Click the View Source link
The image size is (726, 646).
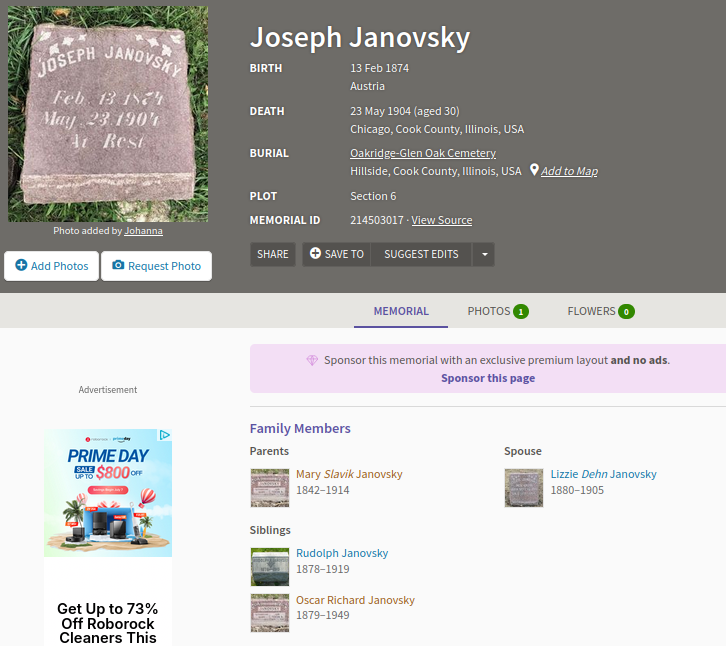pyautogui.click(x=441, y=220)
